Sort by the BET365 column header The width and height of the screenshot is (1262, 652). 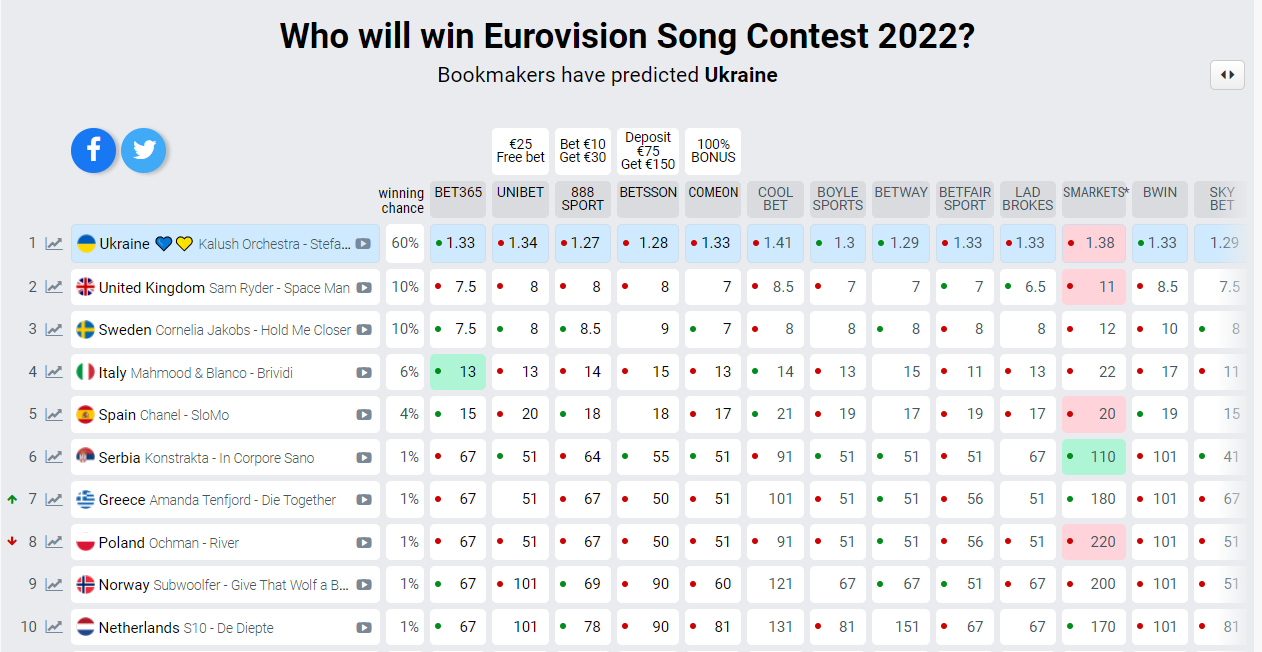(458, 193)
